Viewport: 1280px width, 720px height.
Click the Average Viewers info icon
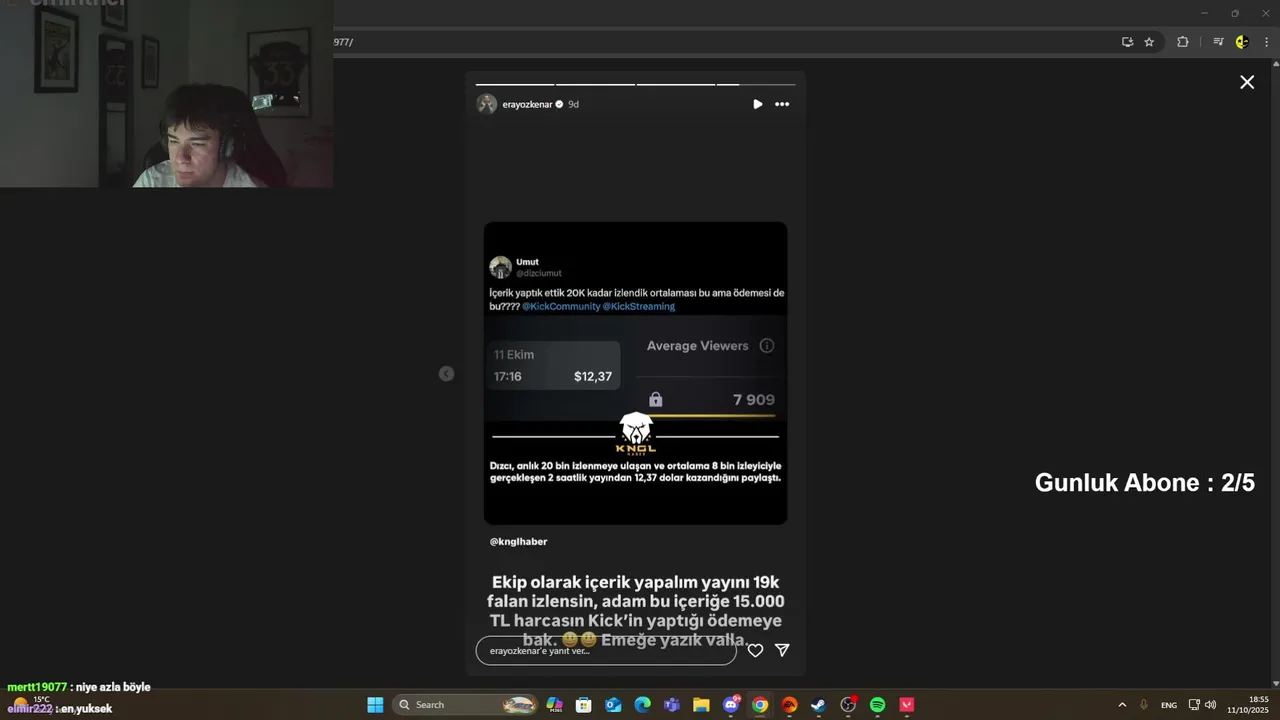coord(767,346)
